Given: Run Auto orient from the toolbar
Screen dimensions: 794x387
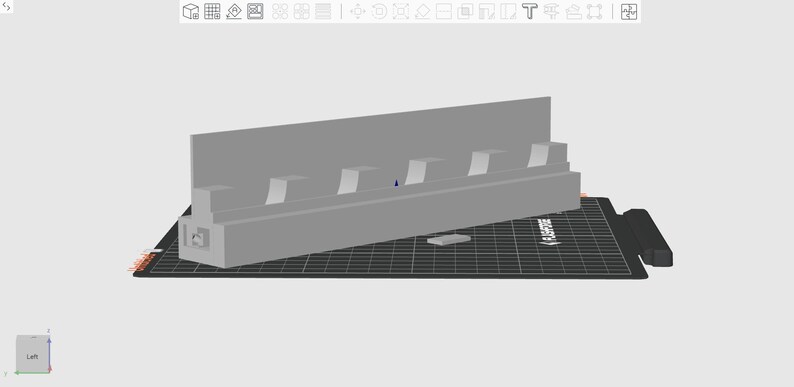Looking at the screenshot, I should click(233, 11).
